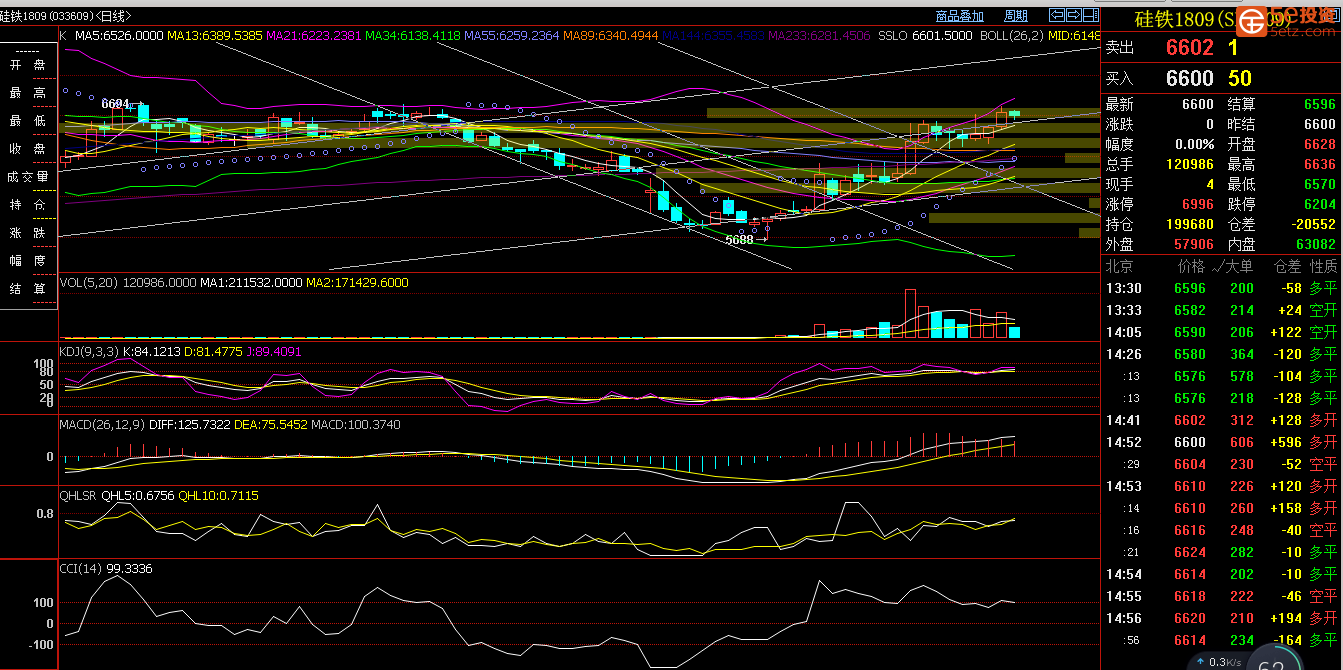This screenshot has height=670, width=1343.
Task: Click the 跌停 limit-down value 6204
Action: (1319, 205)
